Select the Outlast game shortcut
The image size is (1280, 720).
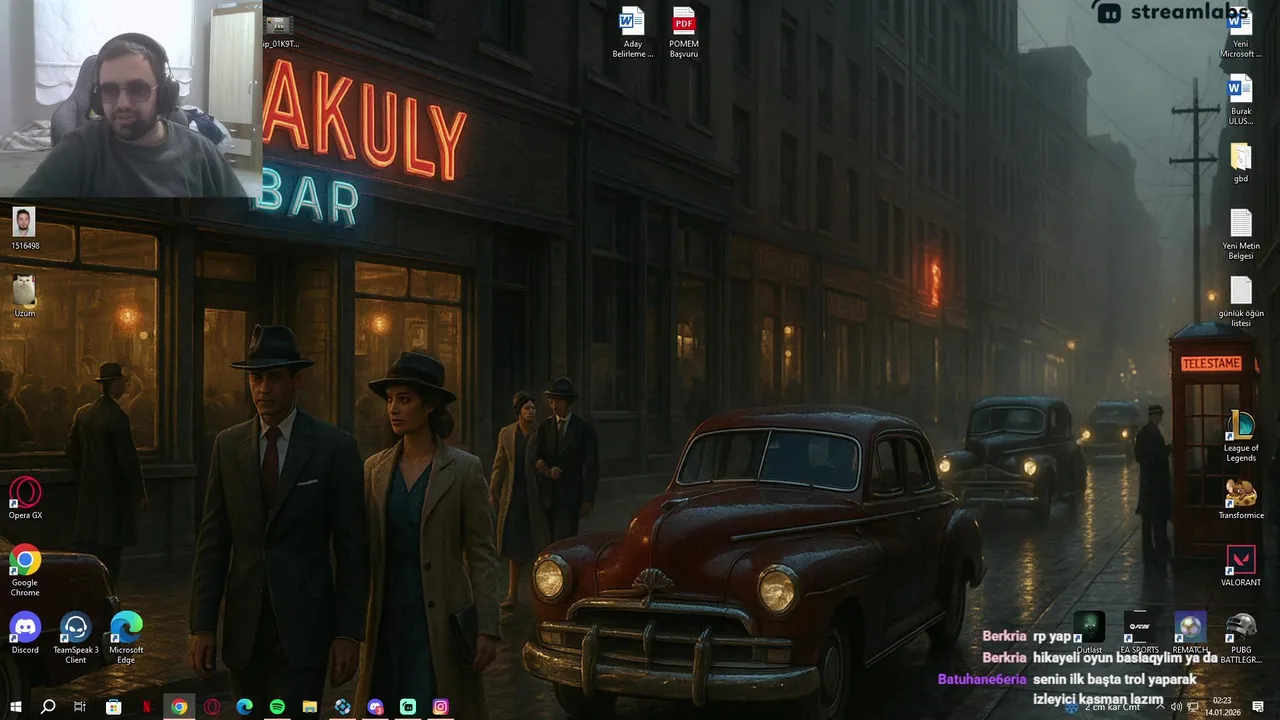(1089, 633)
